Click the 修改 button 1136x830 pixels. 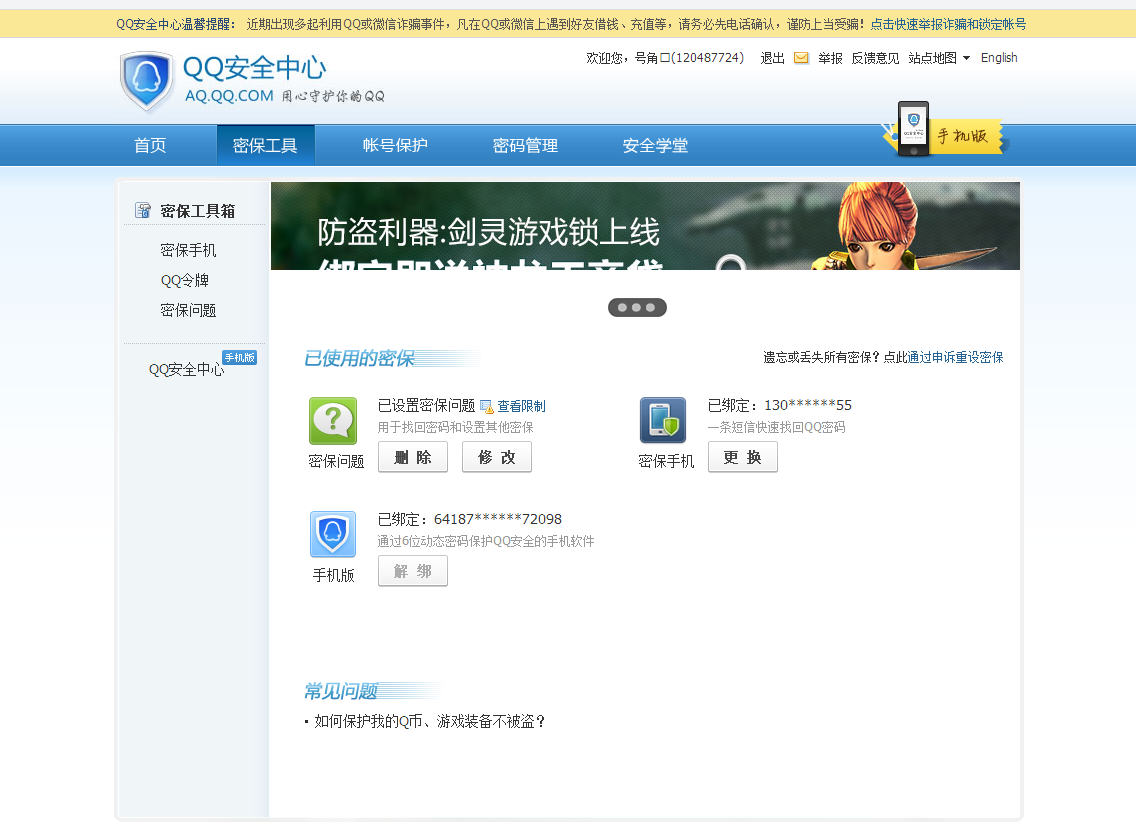(x=497, y=457)
